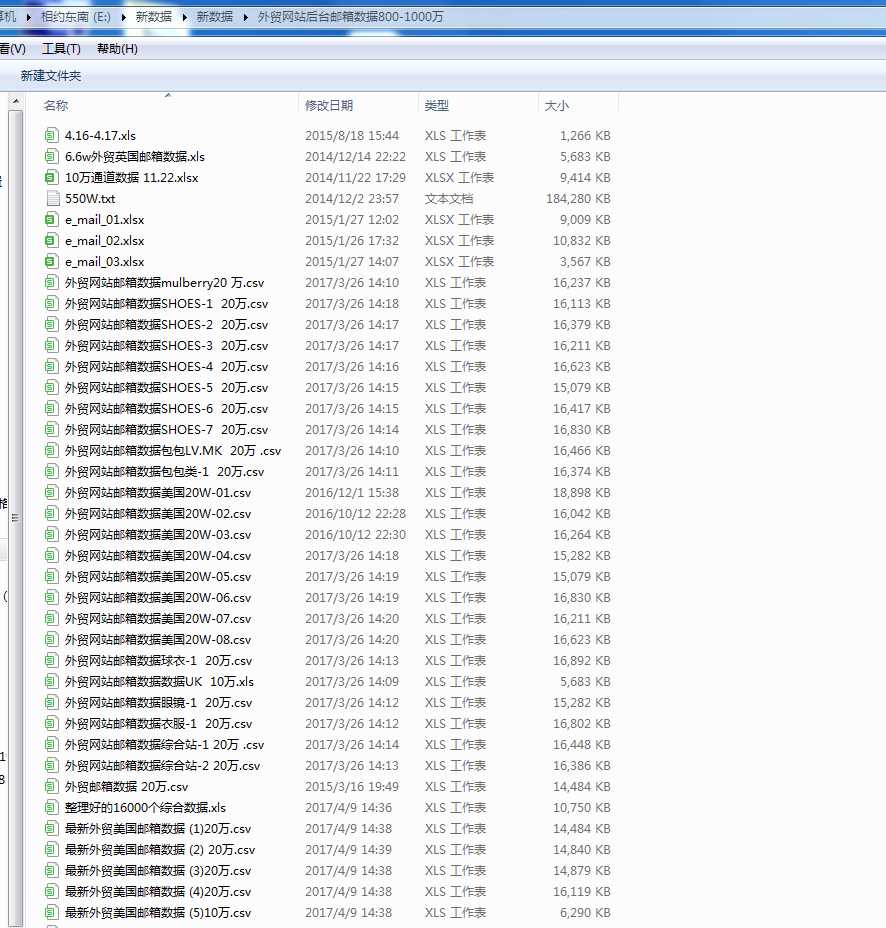Screen dimensions: 886x928
Task: Click the xlsx icon of 10万通道数据 11.22.xlsx
Action: 51,178
